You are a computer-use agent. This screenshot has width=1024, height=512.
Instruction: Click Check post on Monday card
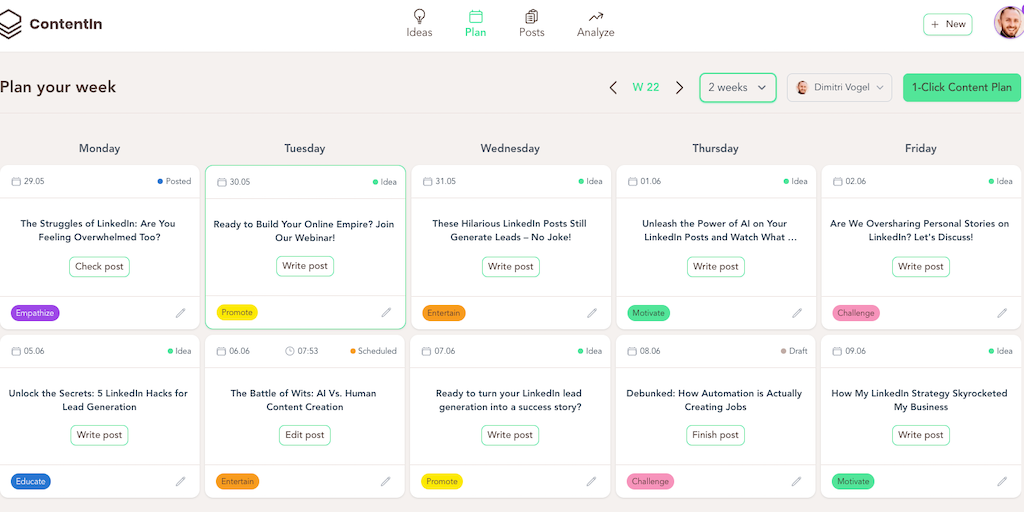click(x=100, y=267)
